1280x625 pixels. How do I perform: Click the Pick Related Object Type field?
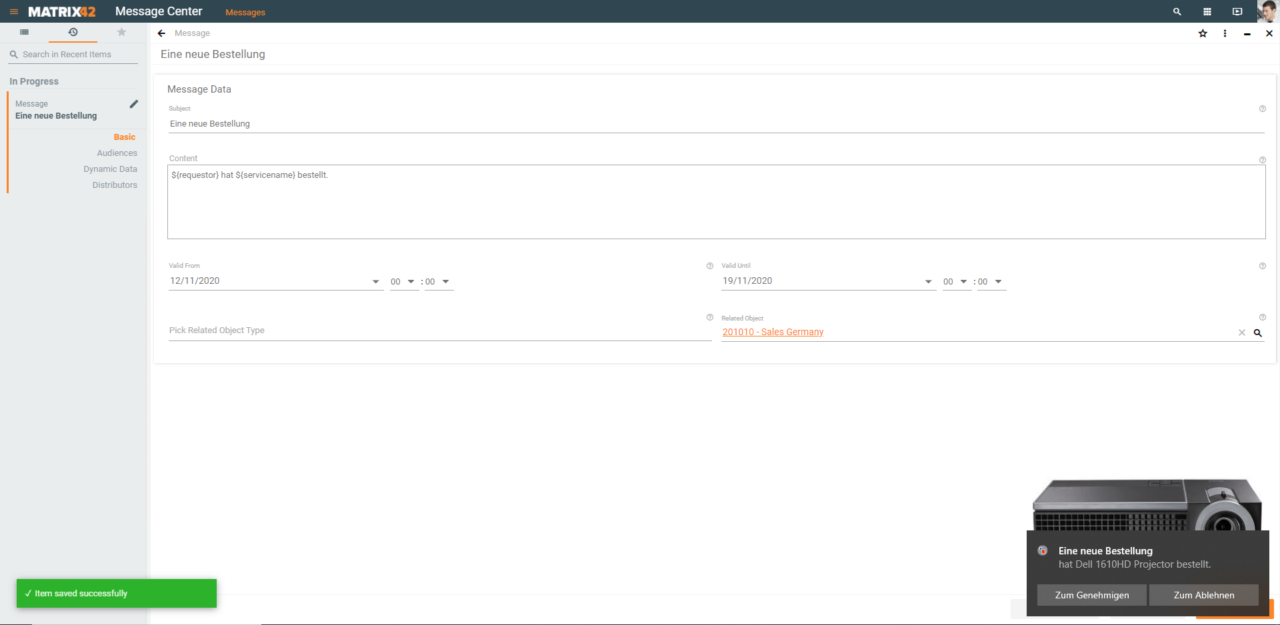pyautogui.click(x=438, y=331)
